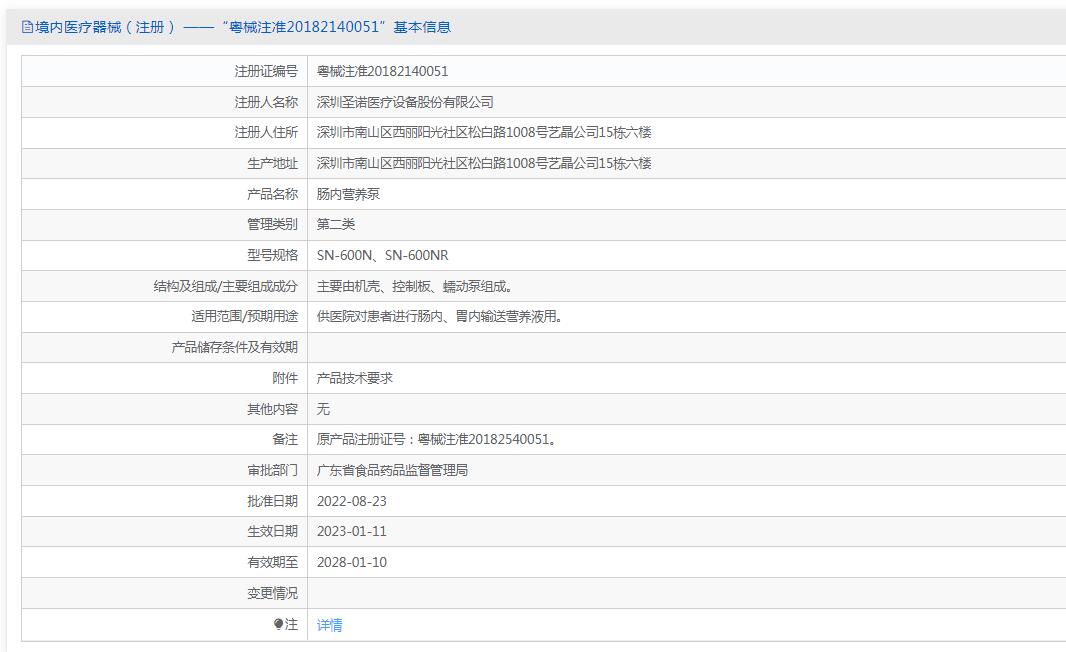
Task: Click product name 肠内营养泵
Action: tap(348, 194)
